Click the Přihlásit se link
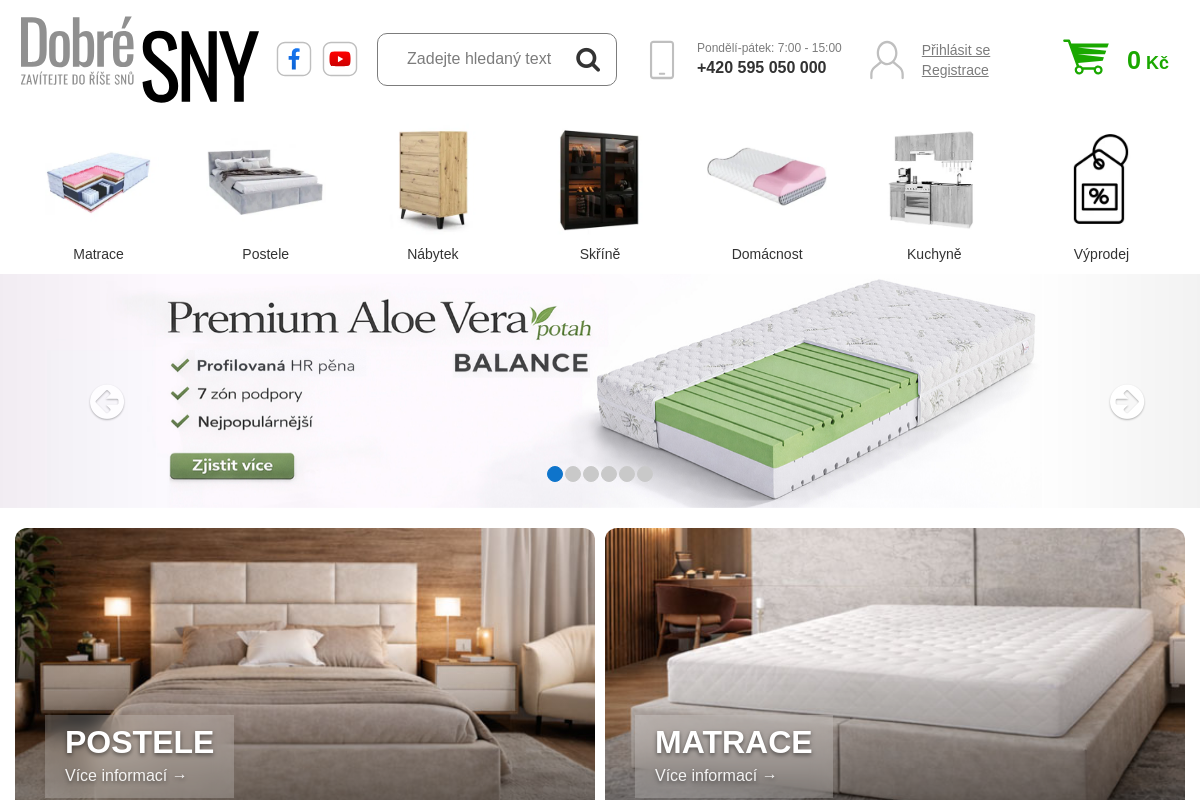The width and height of the screenshot is (1200, 800). click(956, 50)
